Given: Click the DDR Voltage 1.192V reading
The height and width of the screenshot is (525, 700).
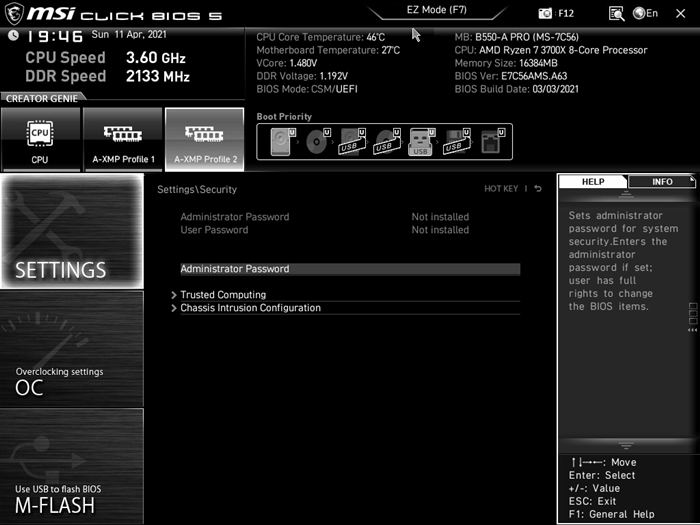Looking at the screenshot, I should click(302, 76).
